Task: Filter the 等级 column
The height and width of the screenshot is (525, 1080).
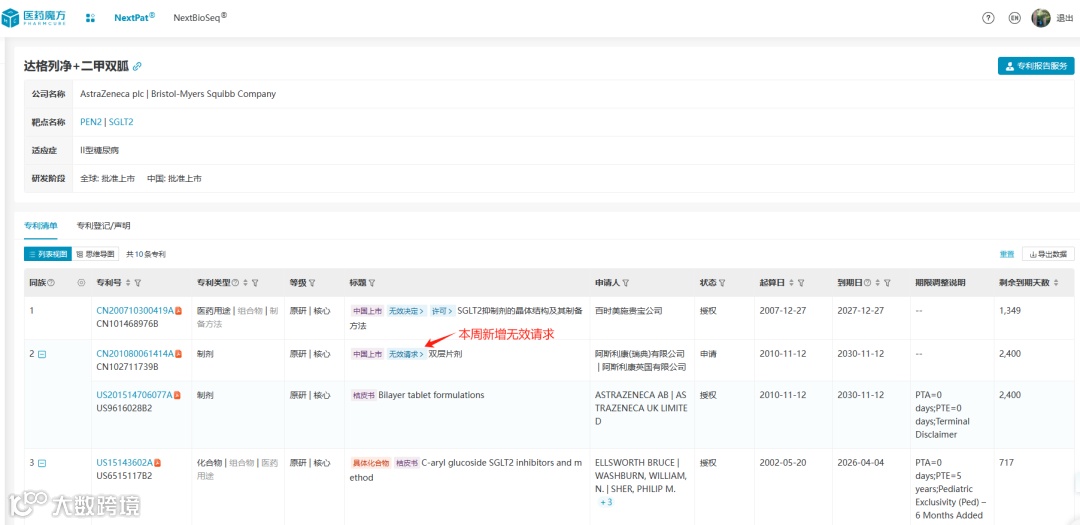Action: 312,282
